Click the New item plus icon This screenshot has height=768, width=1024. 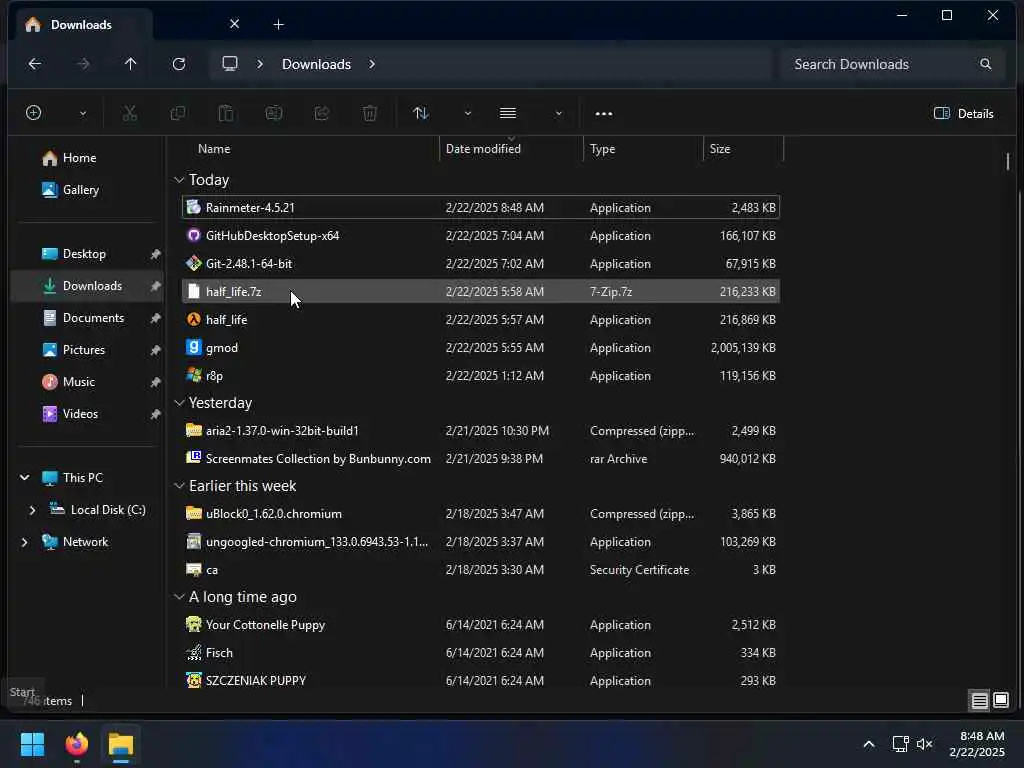tap(33, 113)
